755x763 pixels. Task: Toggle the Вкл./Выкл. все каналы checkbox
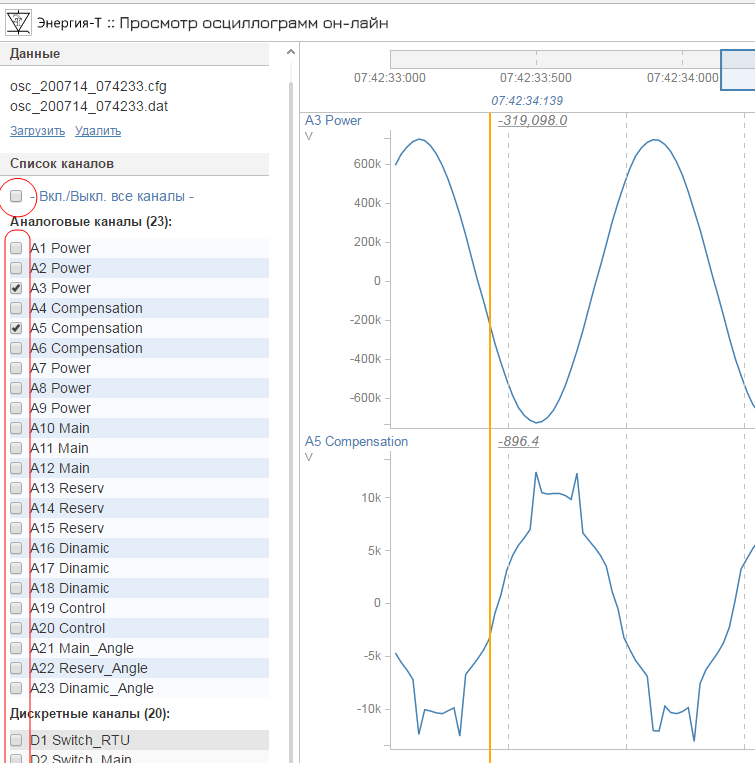tap(16, 196)
